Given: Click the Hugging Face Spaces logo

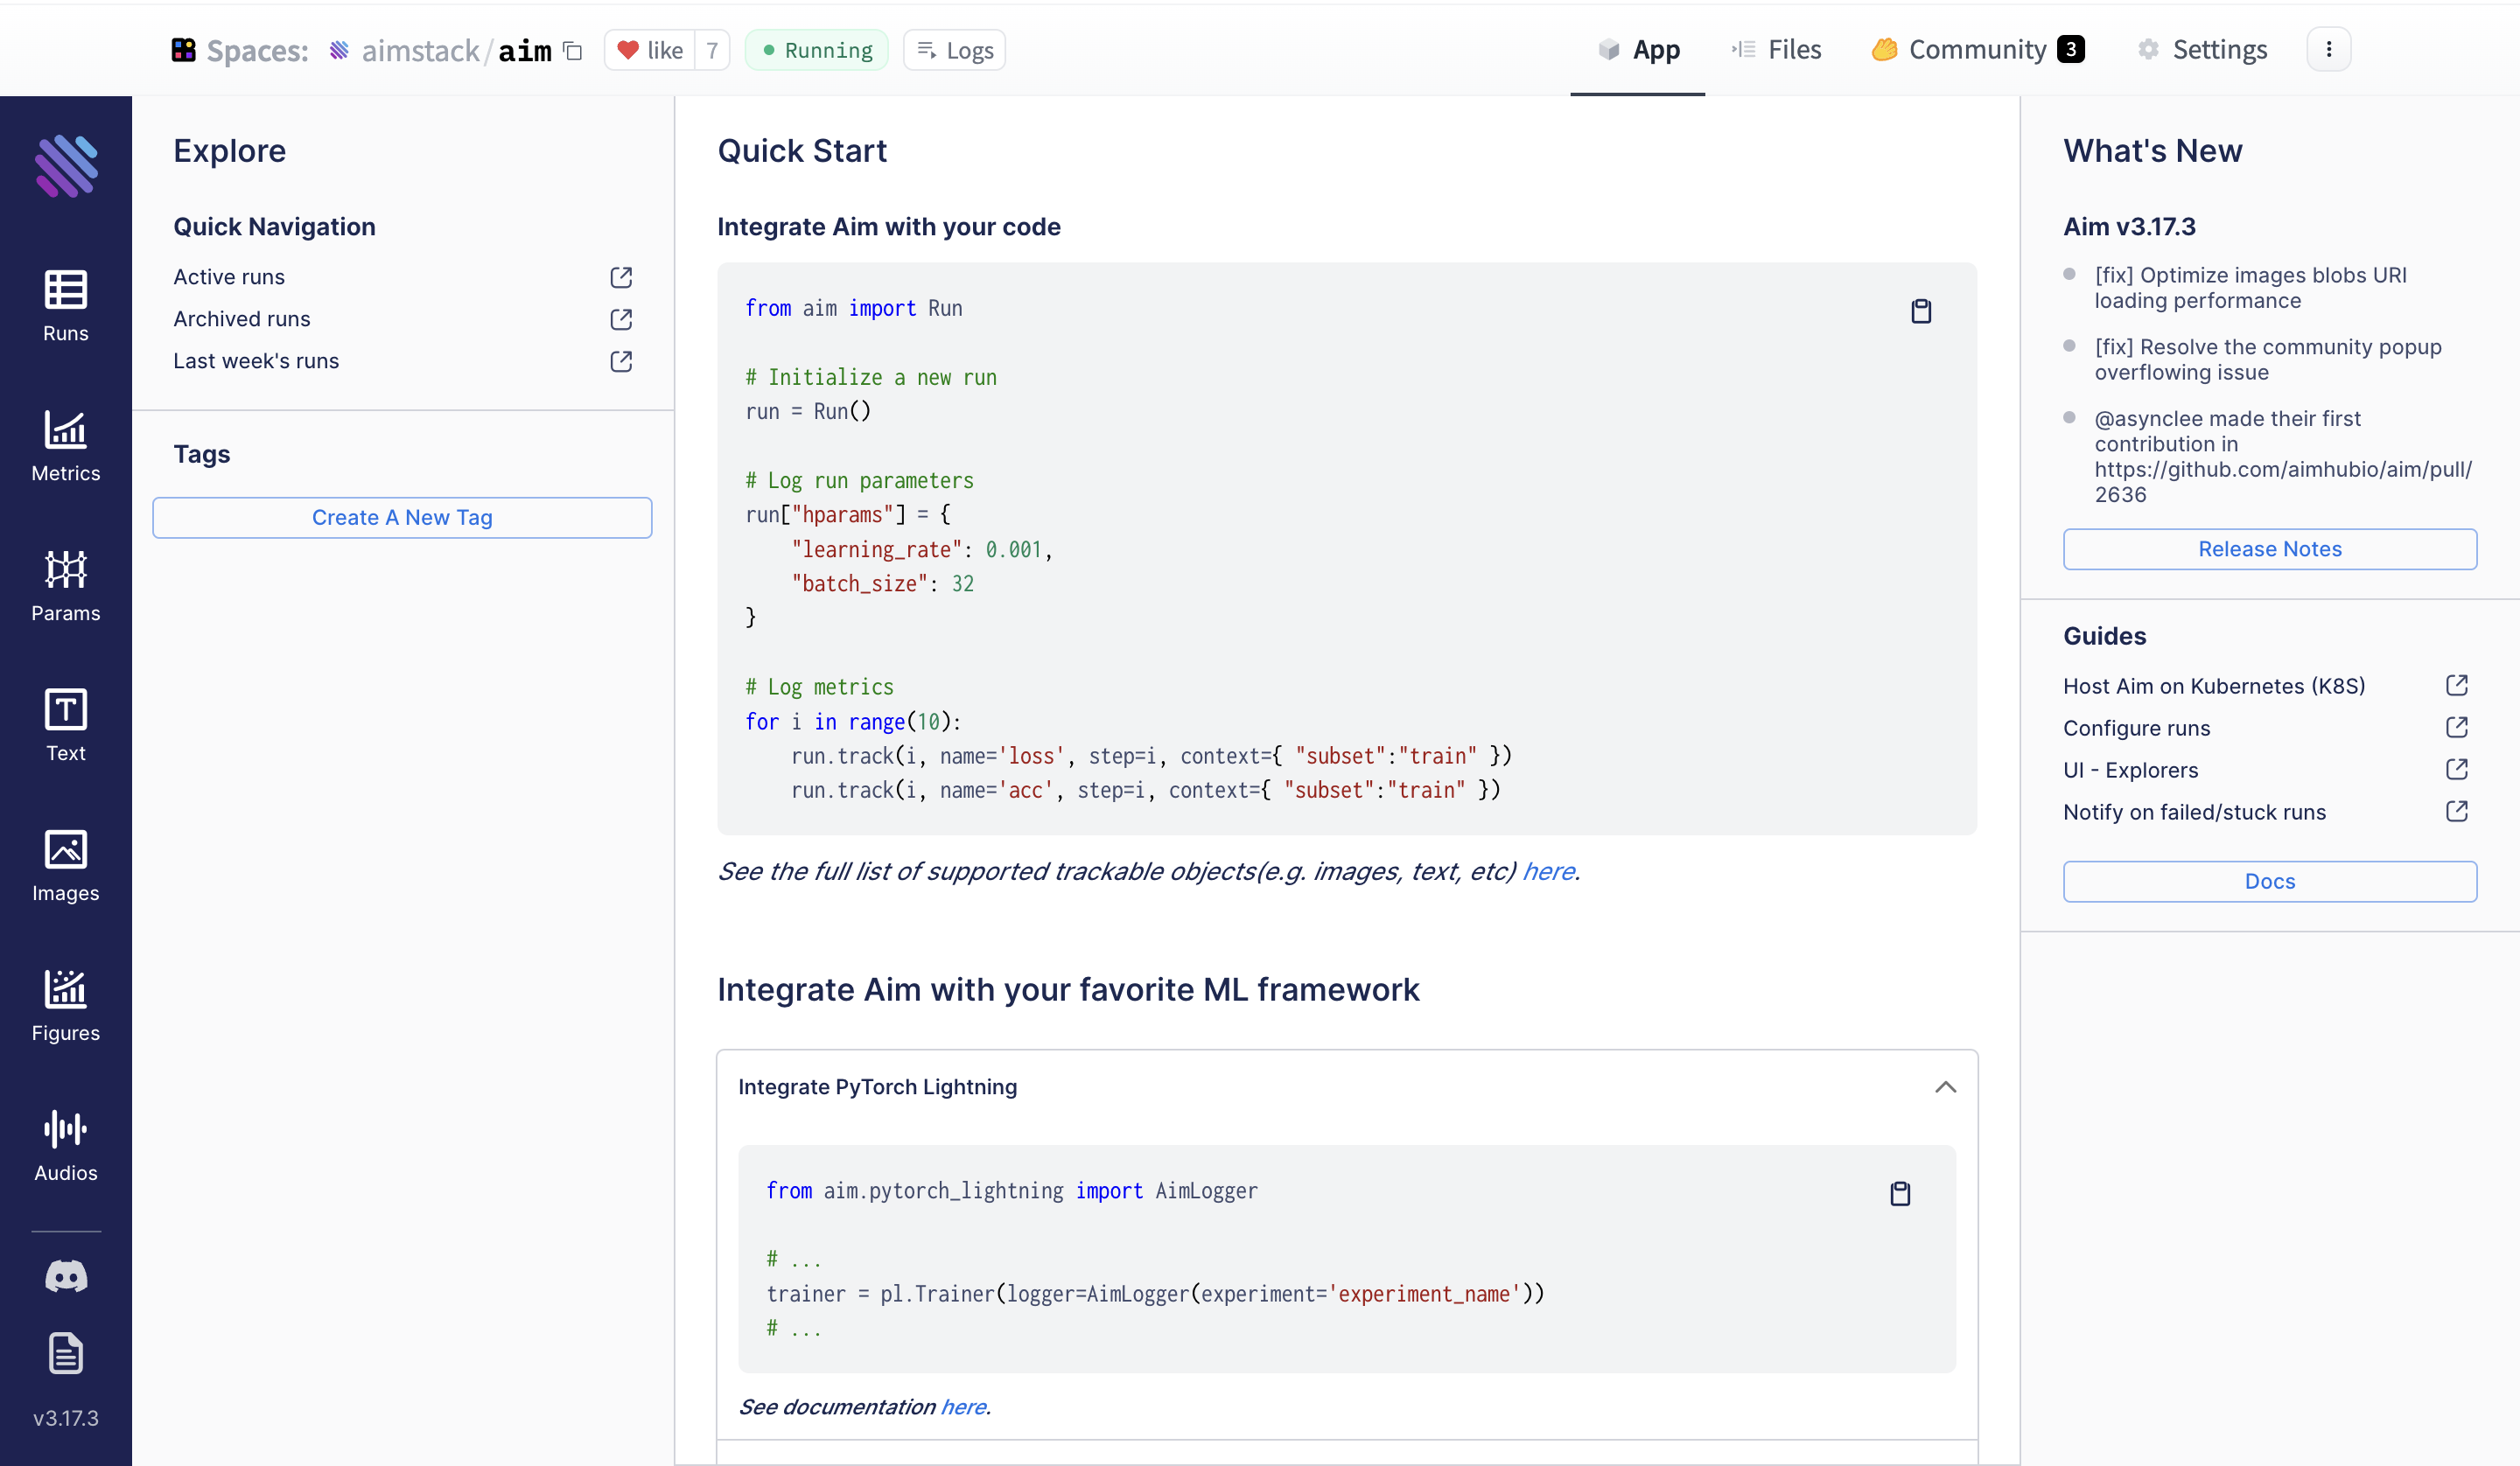Looking at the screenshot, I should pos(183,50).
